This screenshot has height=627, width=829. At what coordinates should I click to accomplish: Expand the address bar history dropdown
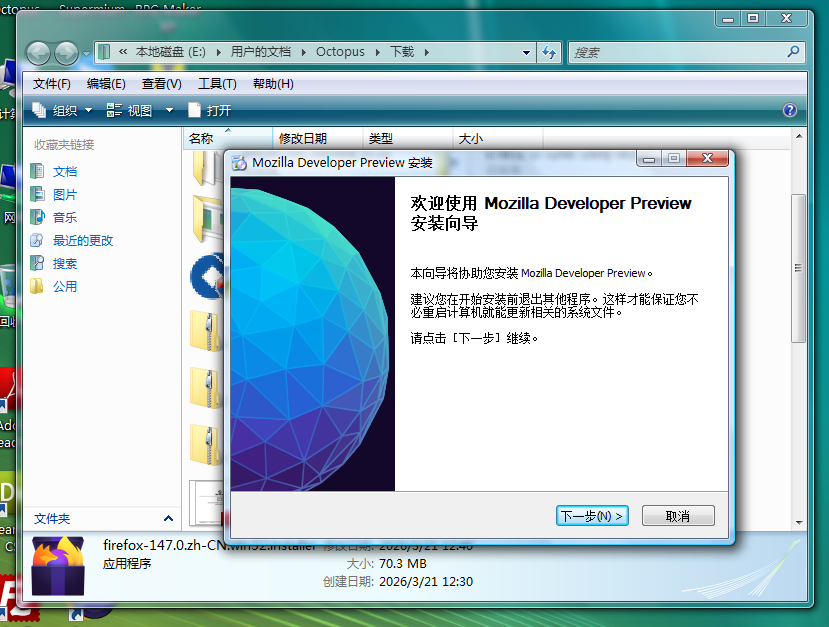point(527,53)
